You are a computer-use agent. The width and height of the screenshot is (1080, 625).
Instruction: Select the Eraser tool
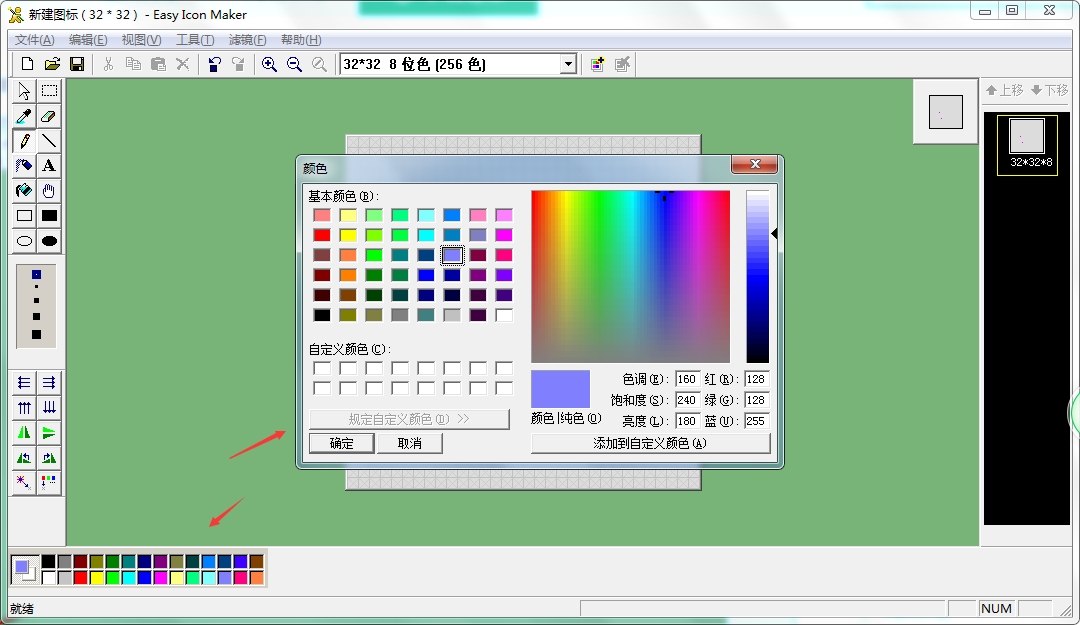[49, 117]
